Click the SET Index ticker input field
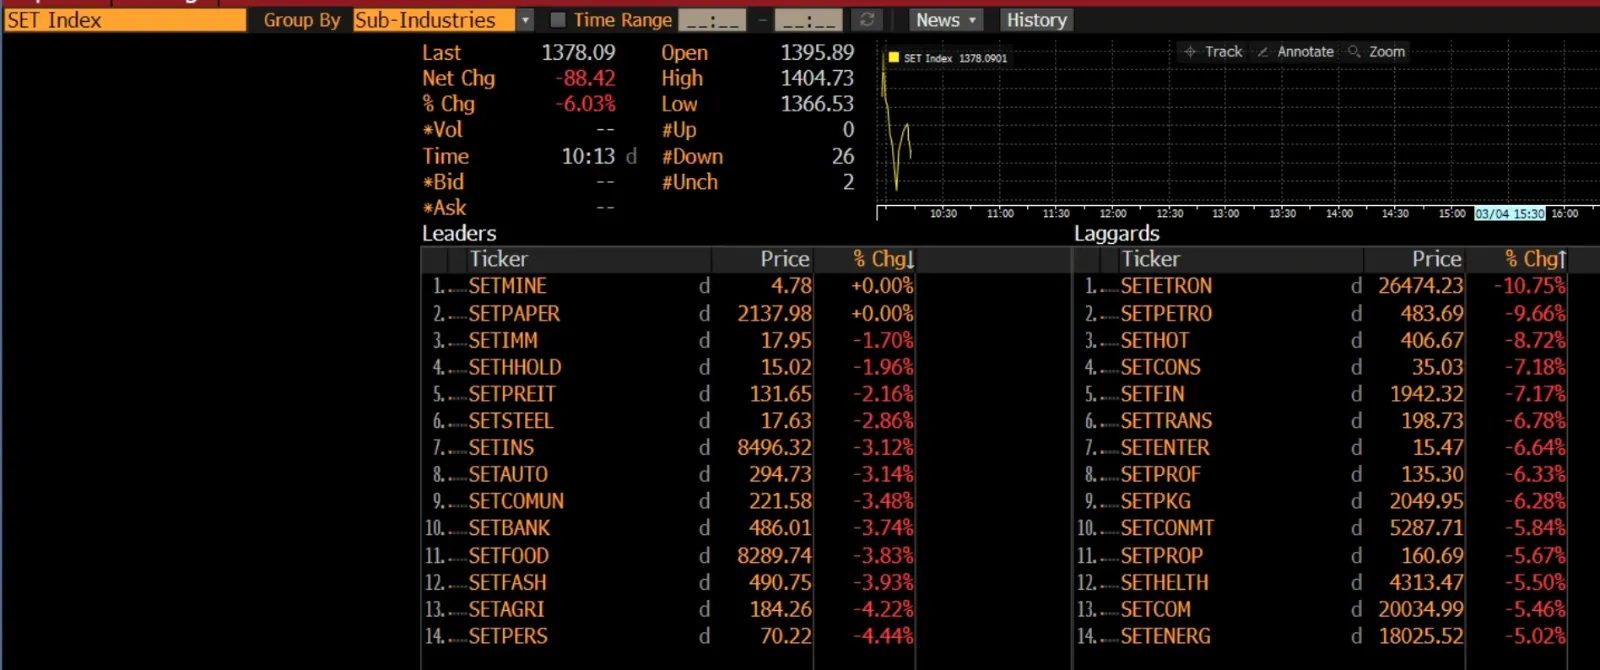 [125, 20]
